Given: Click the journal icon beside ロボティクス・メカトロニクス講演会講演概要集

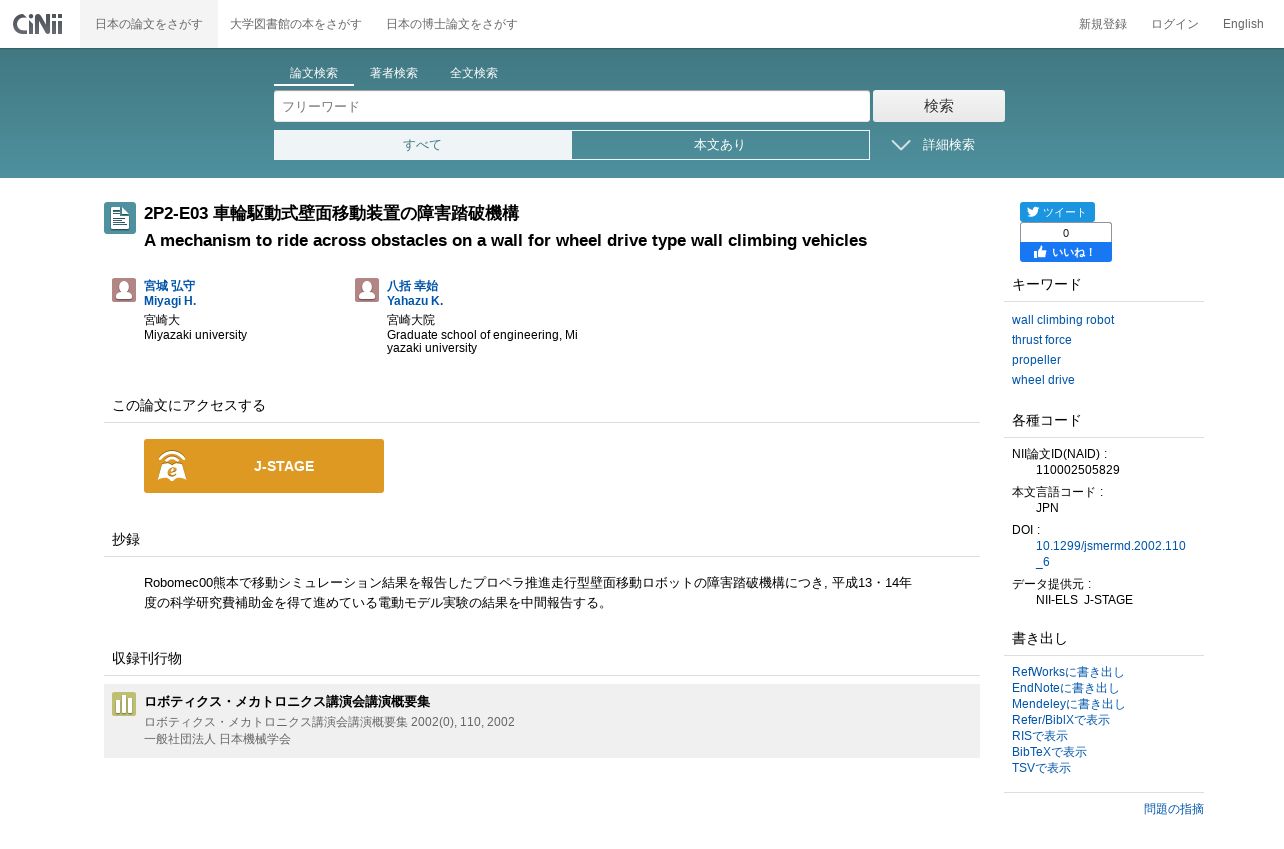Looking at the screenshot, I should click(124, 704).
